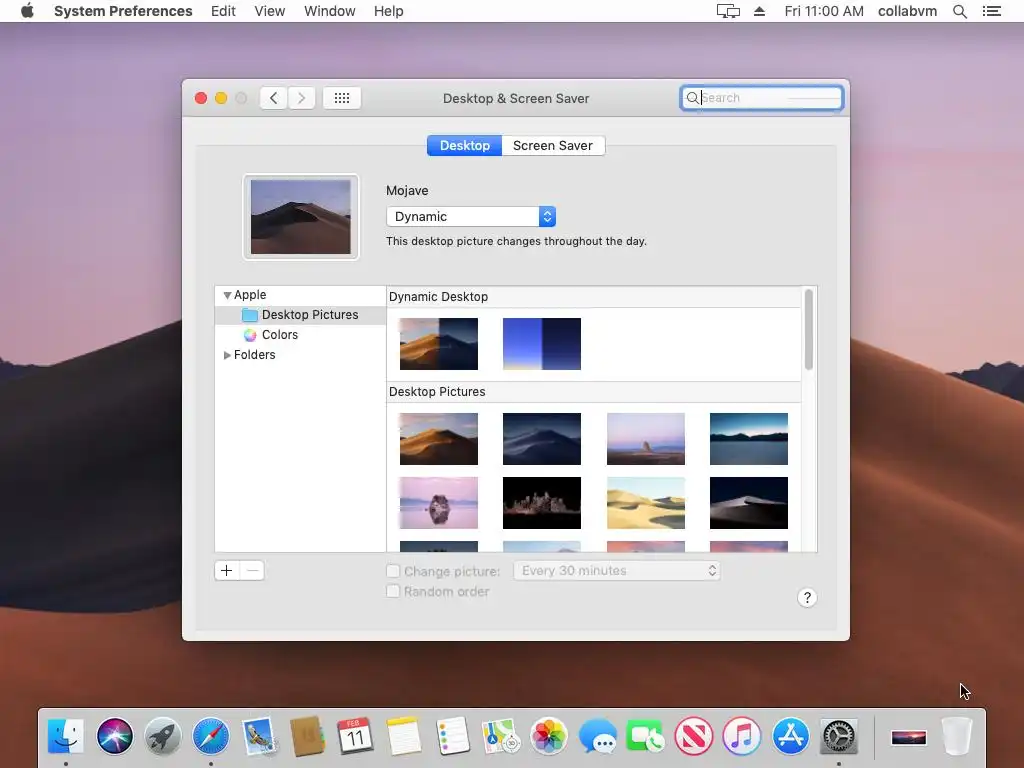Open the Dynamic appearance dropdown
This screenshot has width=1024, height=768.
[x=471, y=216]
